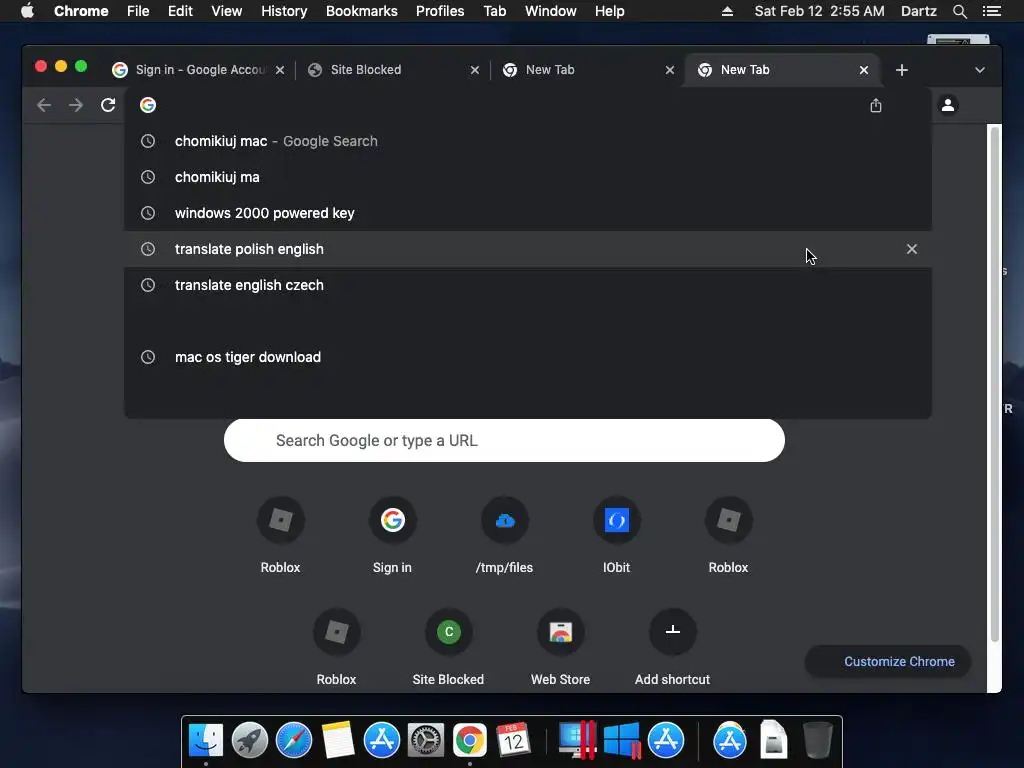Open the View menu

coord(227,11)
